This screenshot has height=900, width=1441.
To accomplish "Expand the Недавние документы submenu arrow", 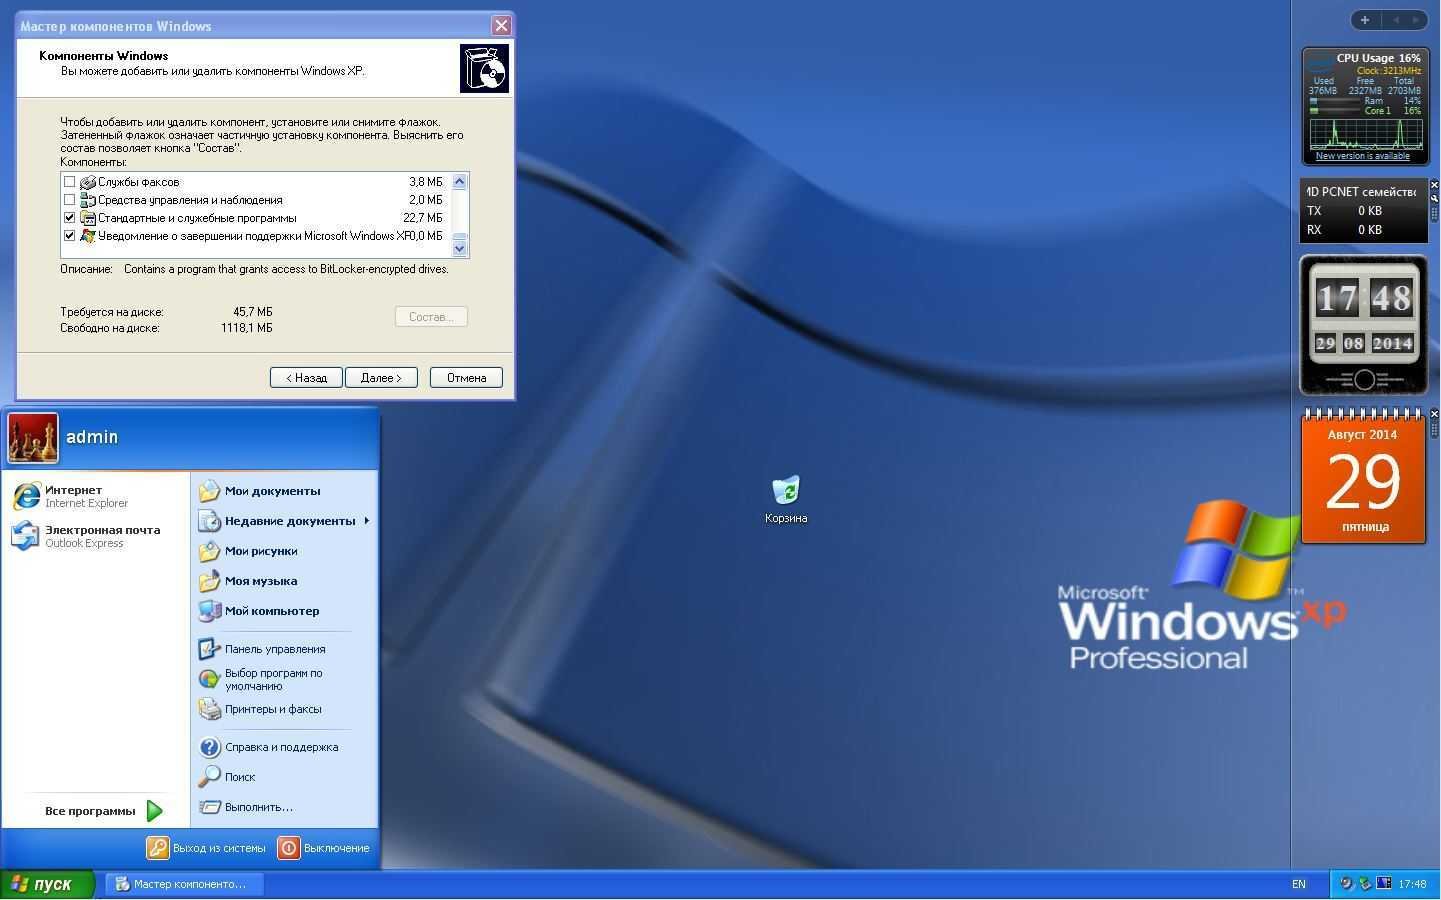I will [367, 521].
